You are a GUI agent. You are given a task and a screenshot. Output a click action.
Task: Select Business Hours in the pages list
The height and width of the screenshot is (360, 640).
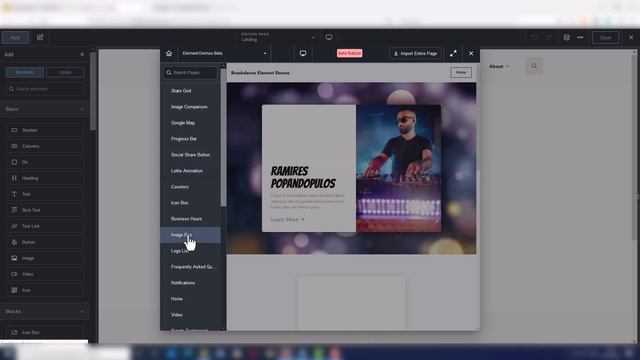point(190,219)
